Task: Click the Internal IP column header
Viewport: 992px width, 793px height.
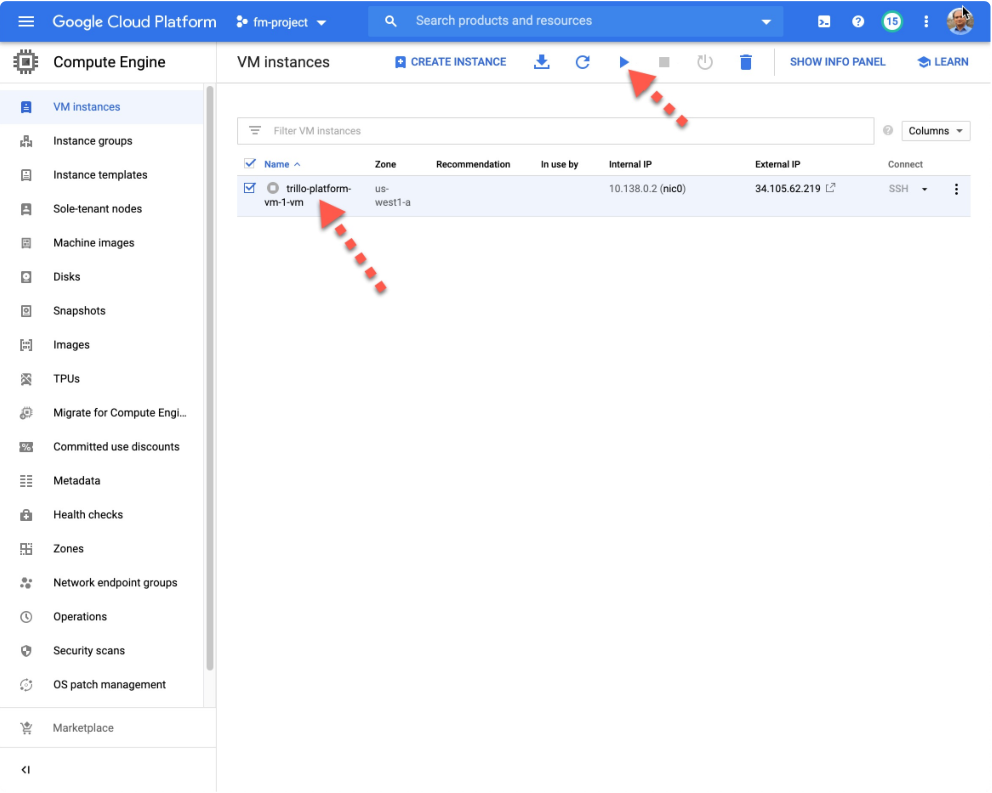Action: point(630,164)
